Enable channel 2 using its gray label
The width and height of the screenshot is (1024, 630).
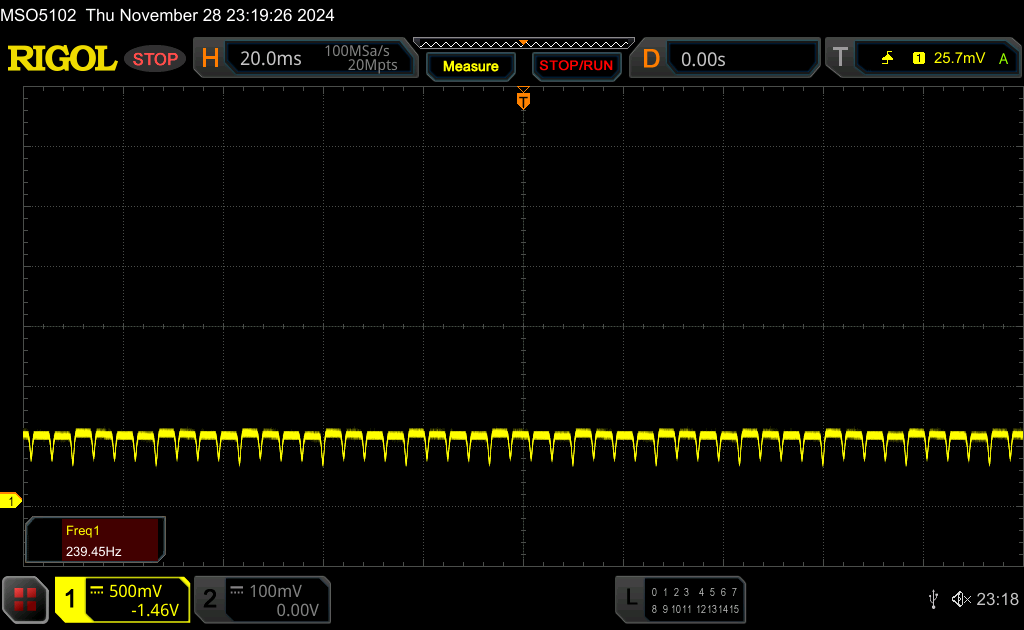[x=210, y=599]
